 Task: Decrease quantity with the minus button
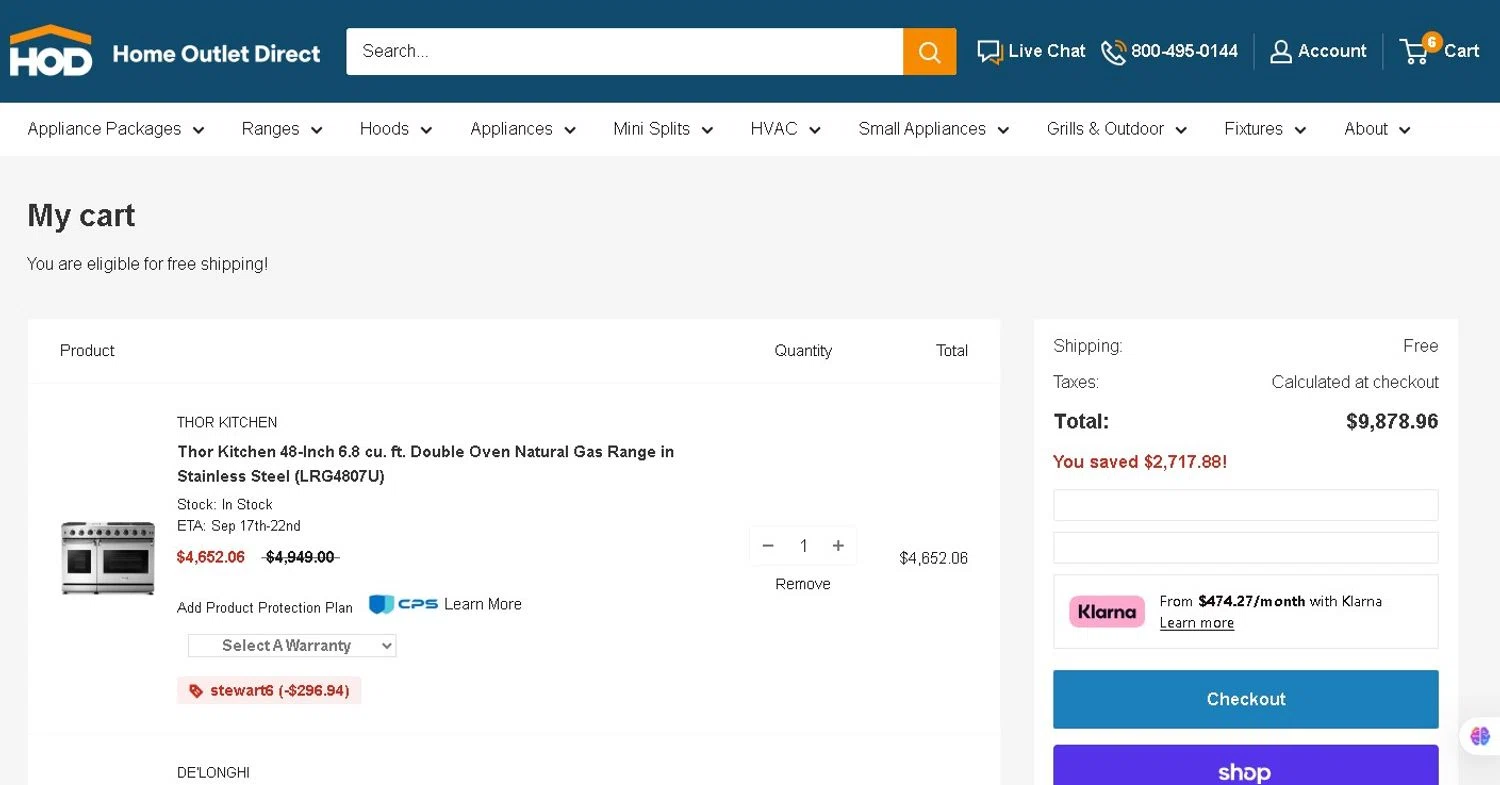point(768,546)
